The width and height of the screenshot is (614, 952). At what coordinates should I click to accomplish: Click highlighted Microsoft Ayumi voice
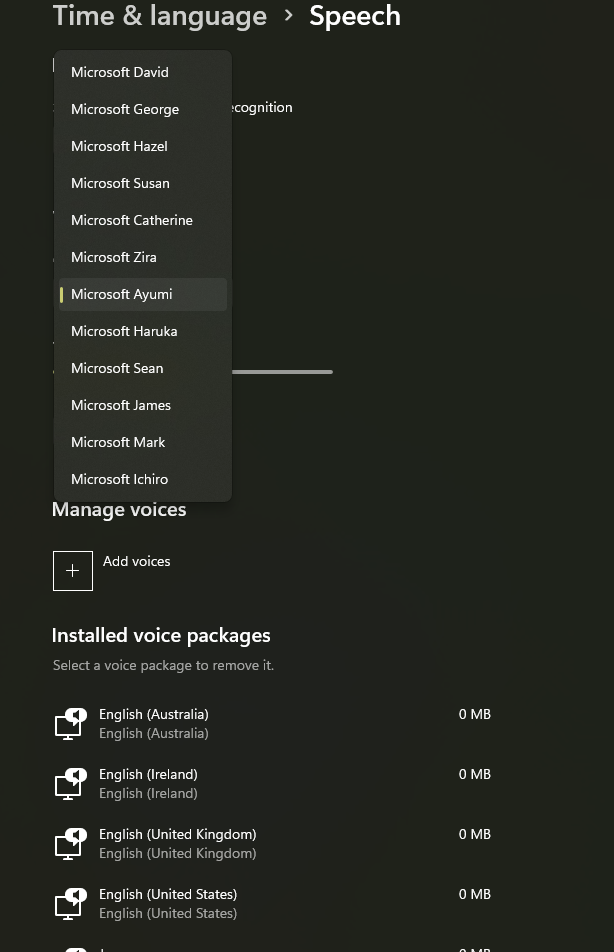pyautogui.click(x=143, y=294)
